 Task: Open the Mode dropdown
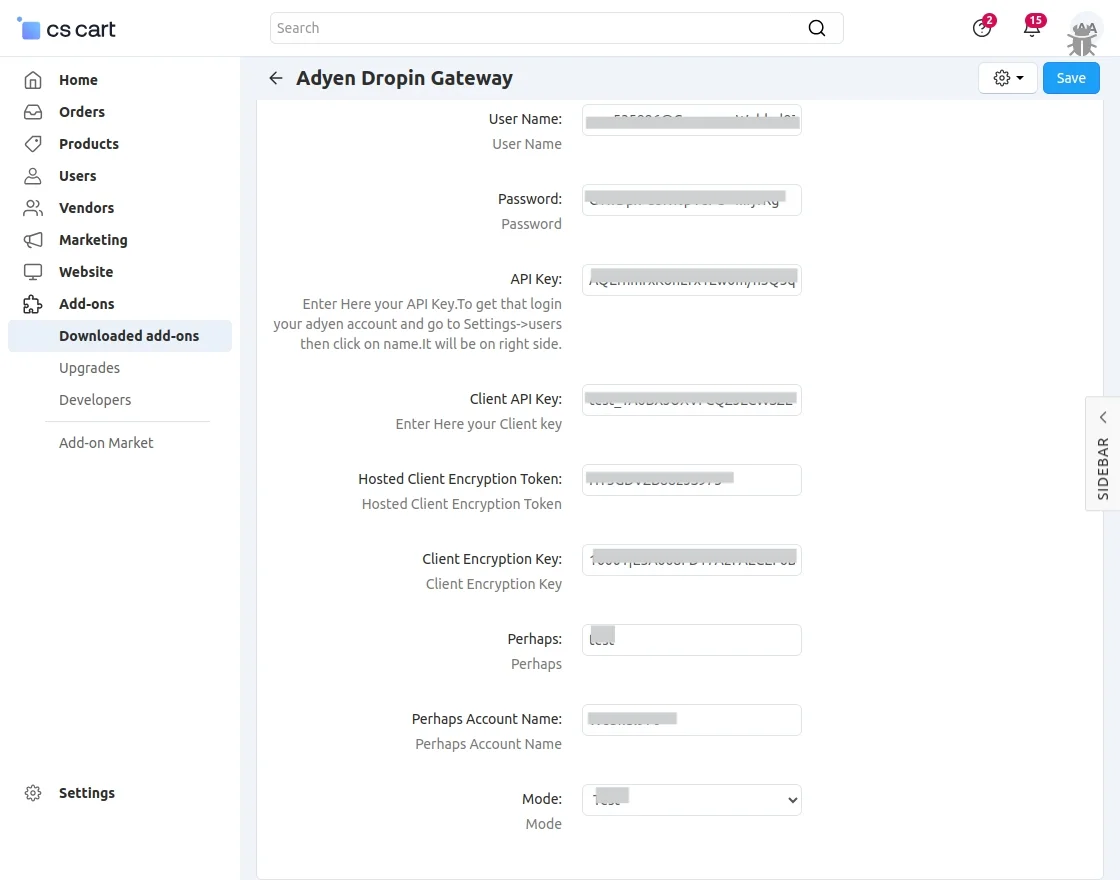point(691,800)
